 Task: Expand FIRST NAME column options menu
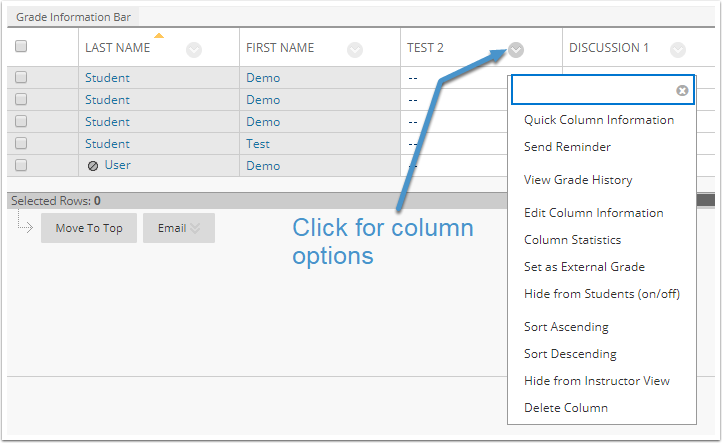coord(355,49)
